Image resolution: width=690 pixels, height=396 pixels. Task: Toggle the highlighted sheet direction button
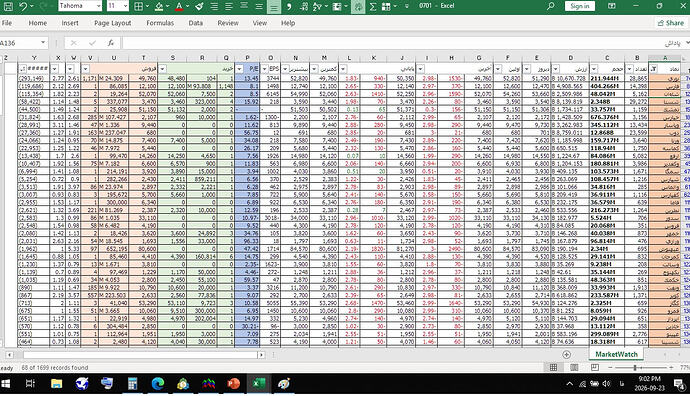pyautogui.click(x=358, y=6)
